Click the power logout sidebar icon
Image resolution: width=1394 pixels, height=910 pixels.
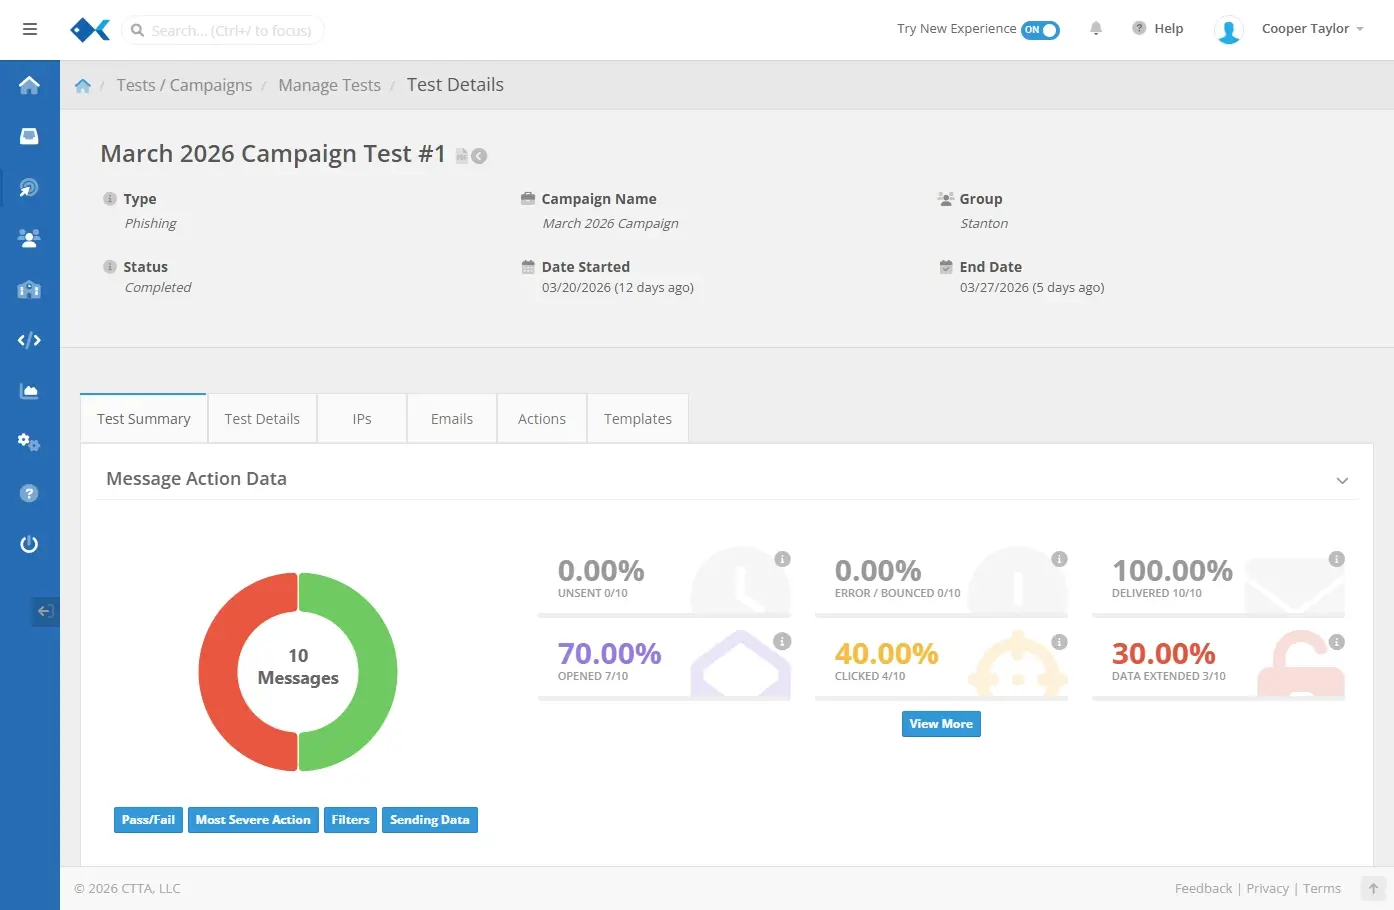click(x=29, y=544)
